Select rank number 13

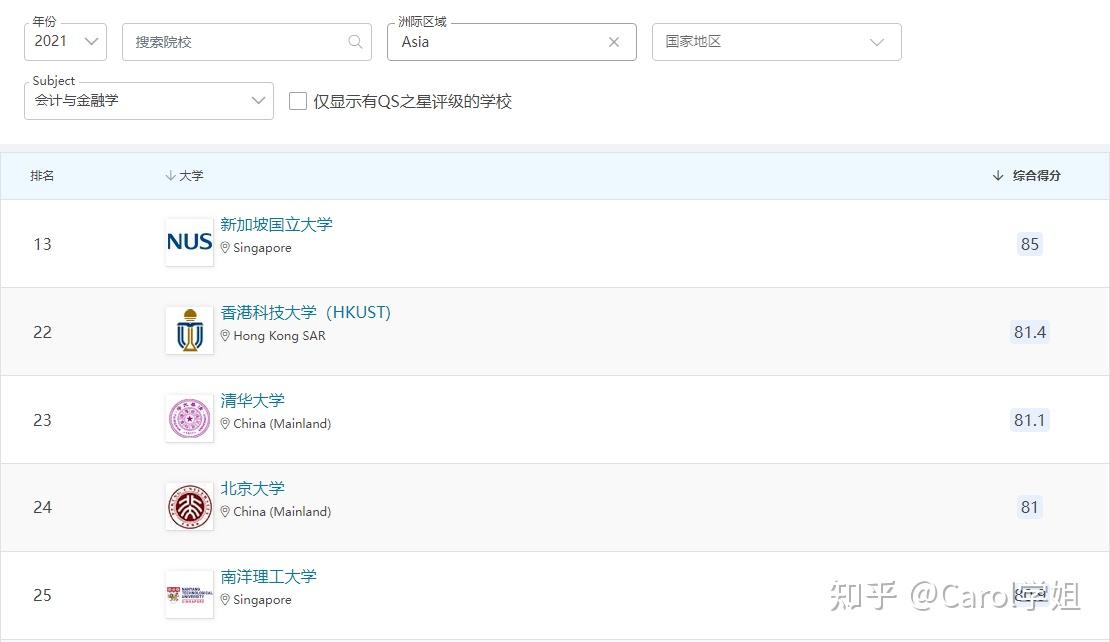coord(42,244)
